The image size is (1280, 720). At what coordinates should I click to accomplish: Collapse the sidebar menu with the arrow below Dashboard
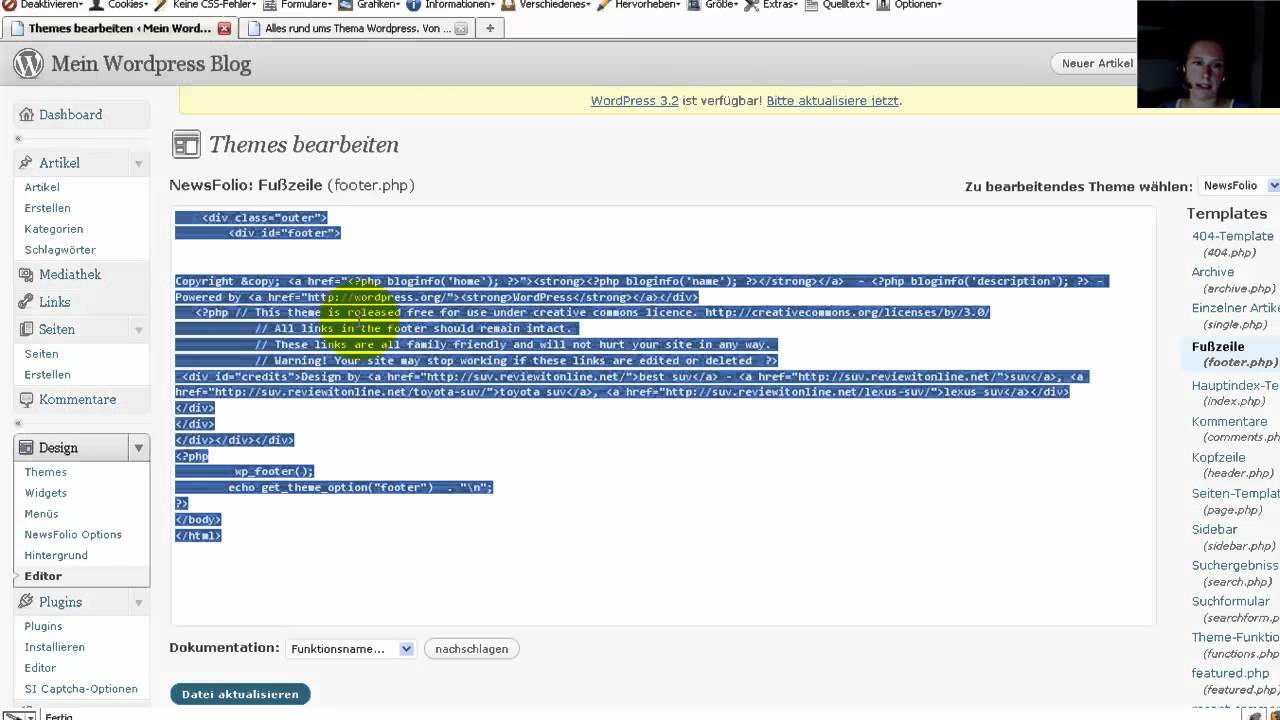click(x=18, y=138)
